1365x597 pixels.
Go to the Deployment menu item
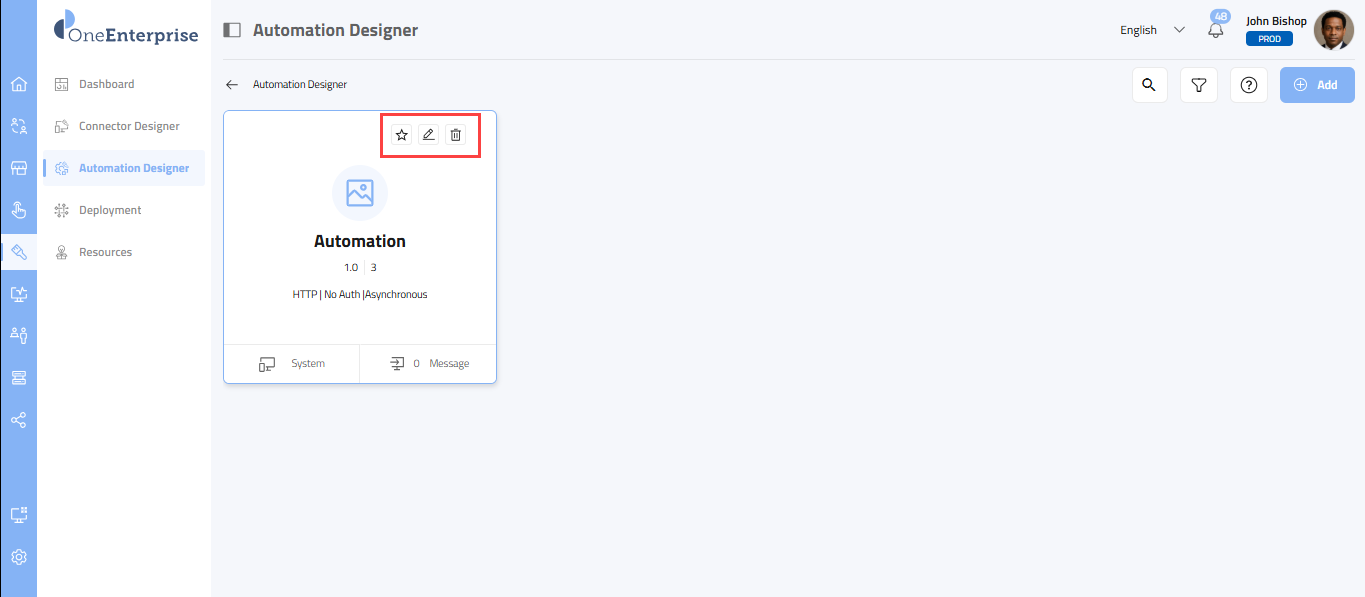tap(110, 210)
